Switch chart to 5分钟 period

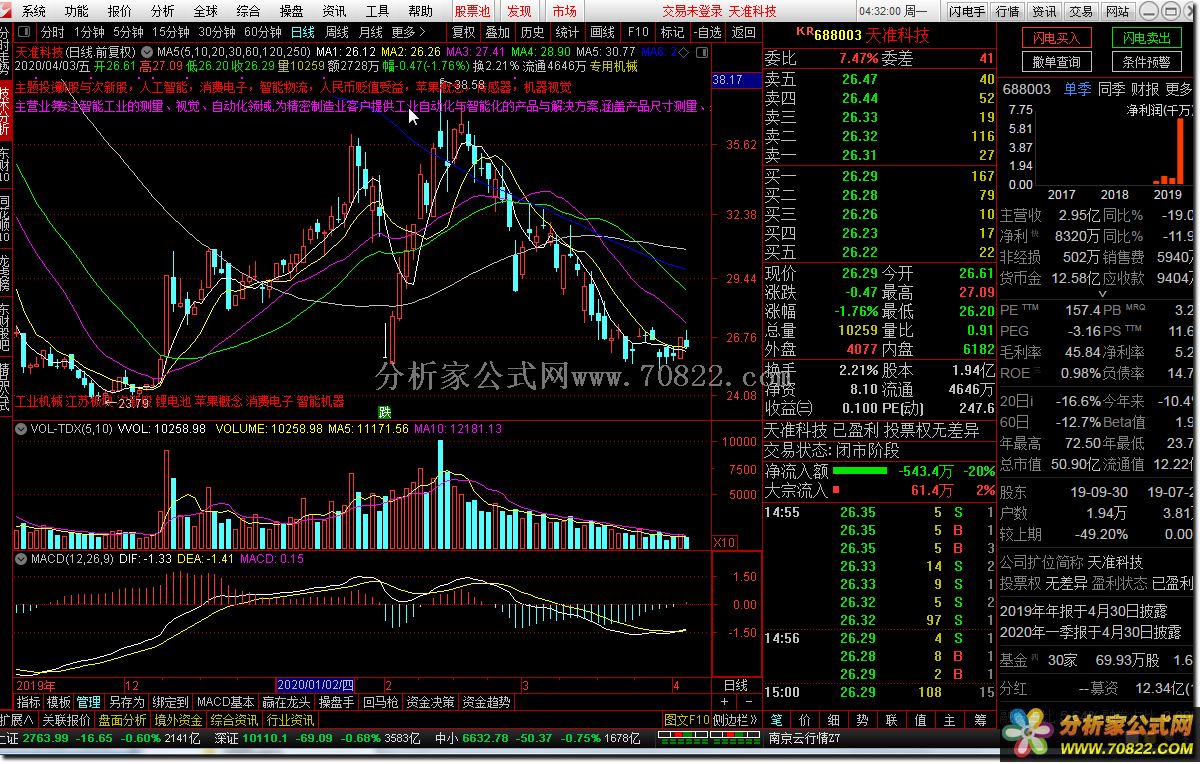(129, 32)
